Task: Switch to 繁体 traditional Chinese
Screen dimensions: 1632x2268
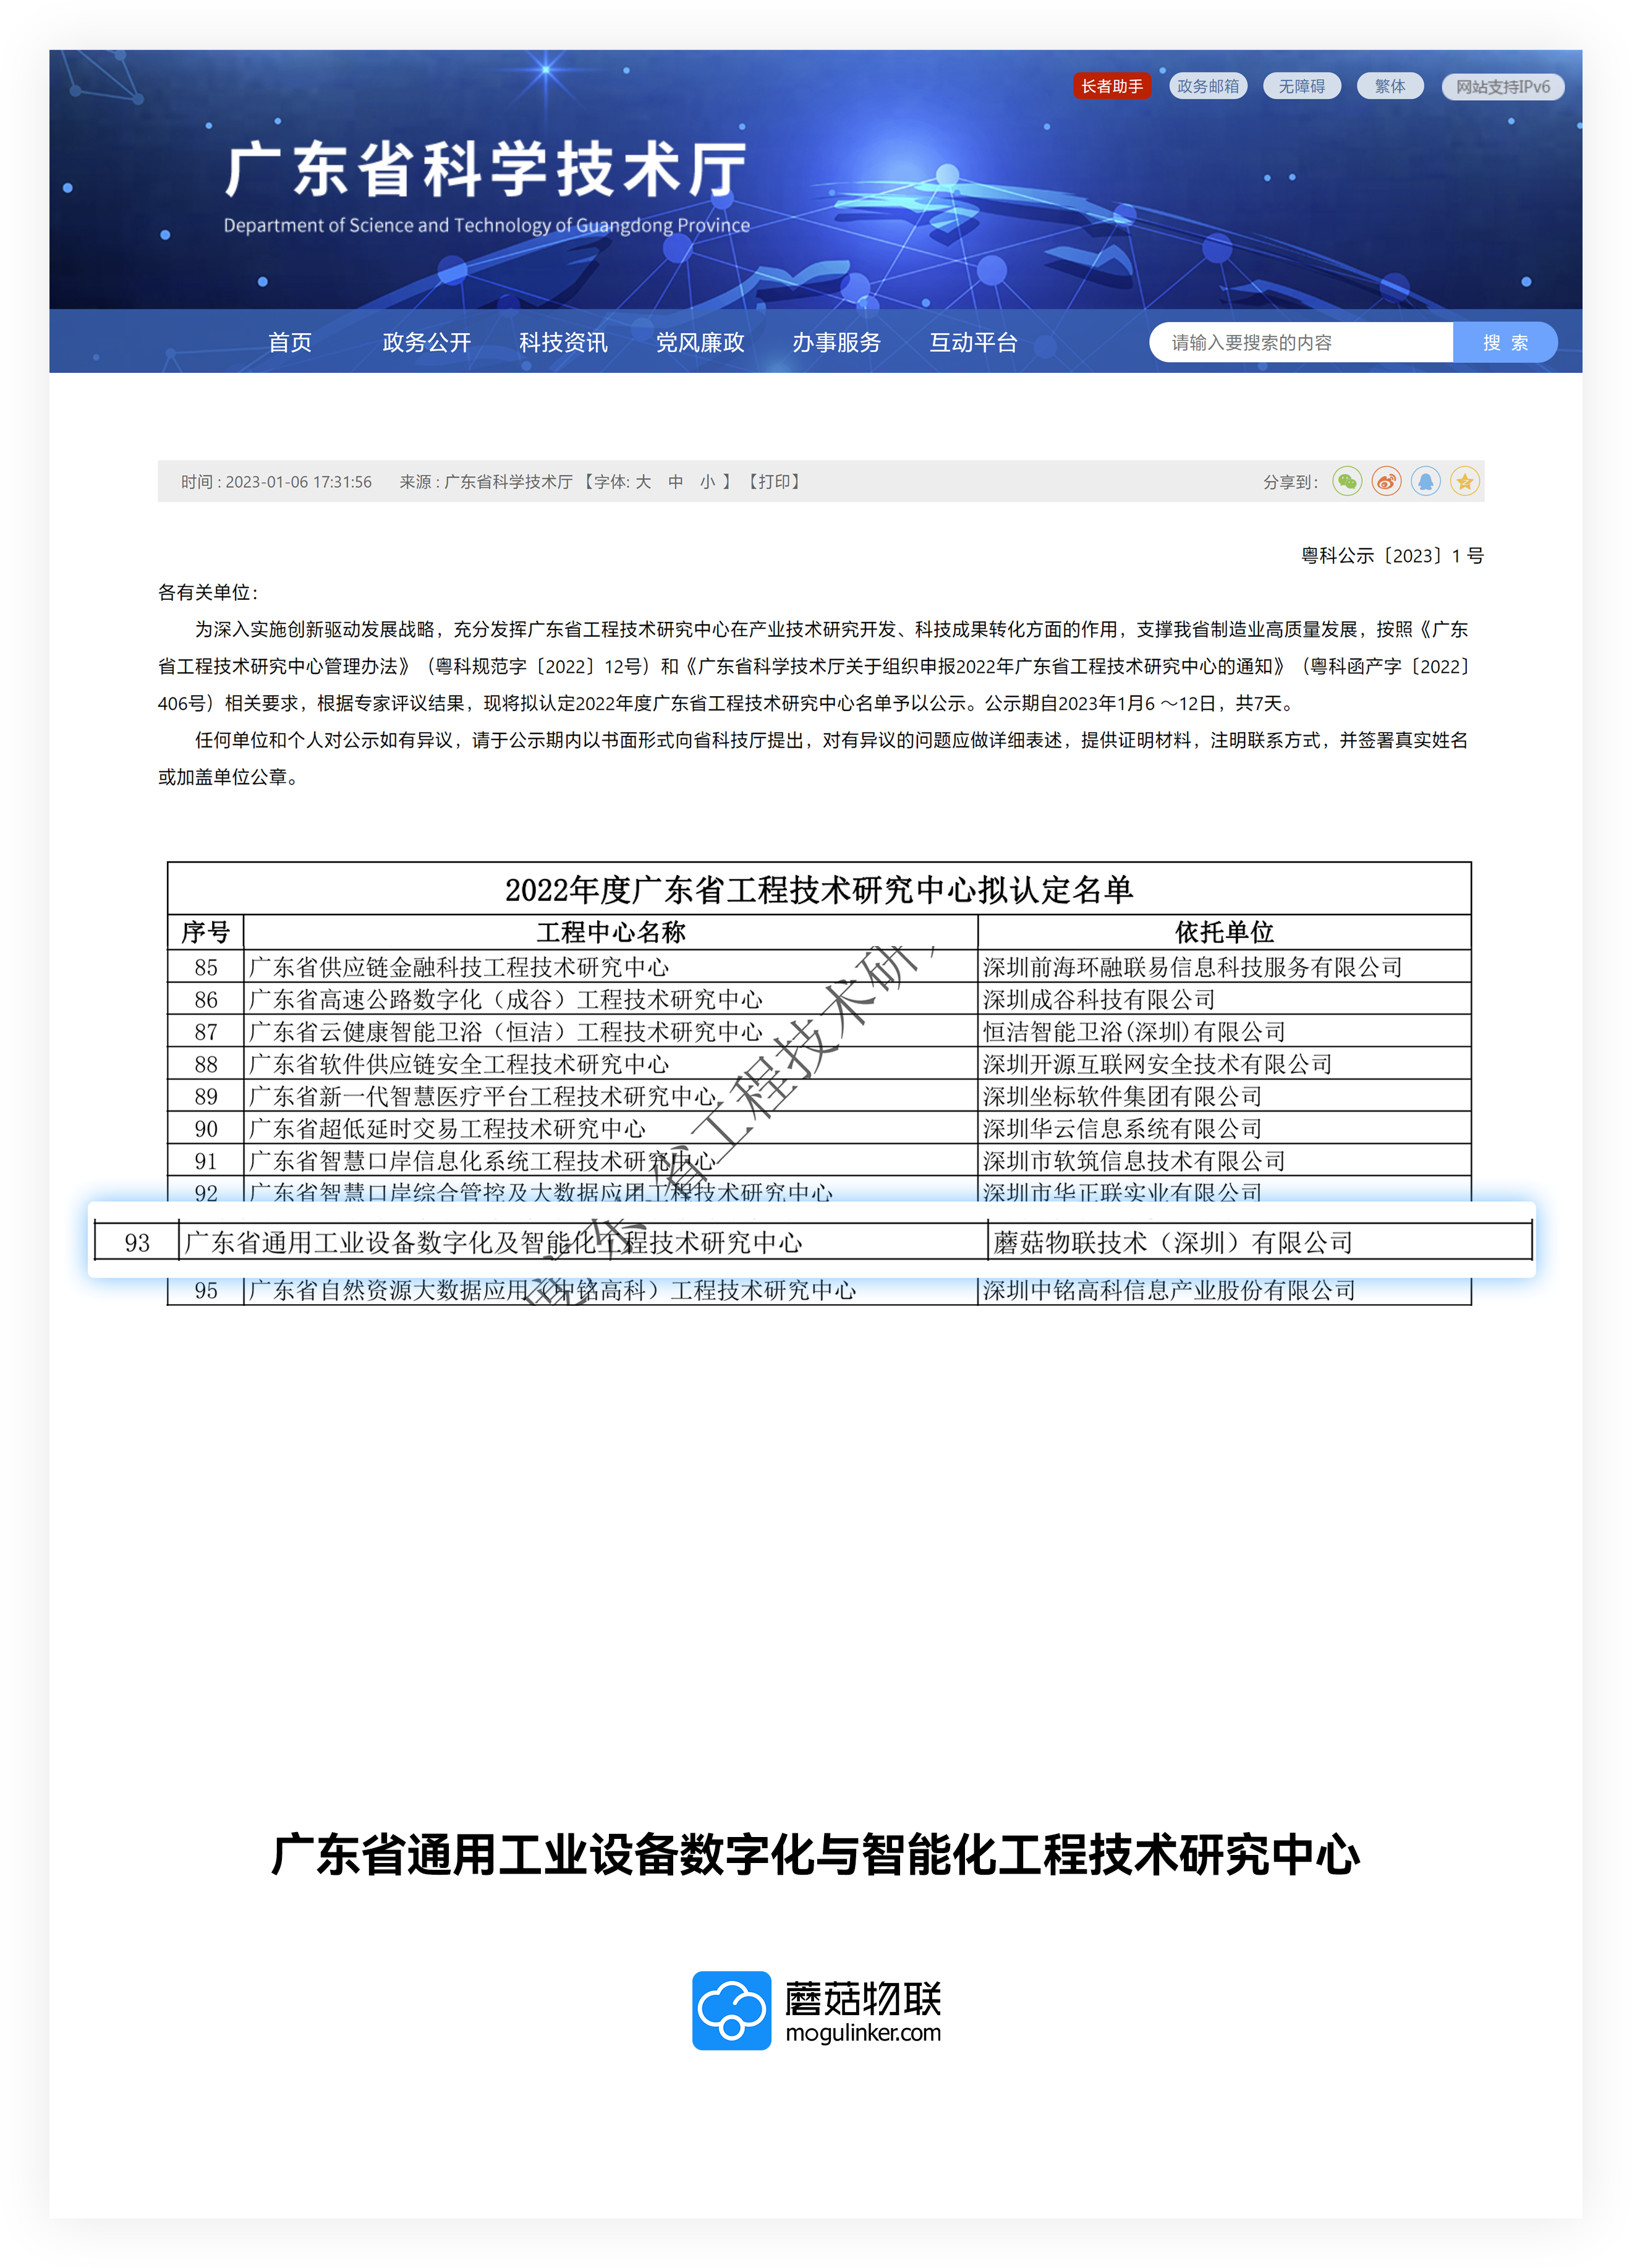Action: point(1390,86)
